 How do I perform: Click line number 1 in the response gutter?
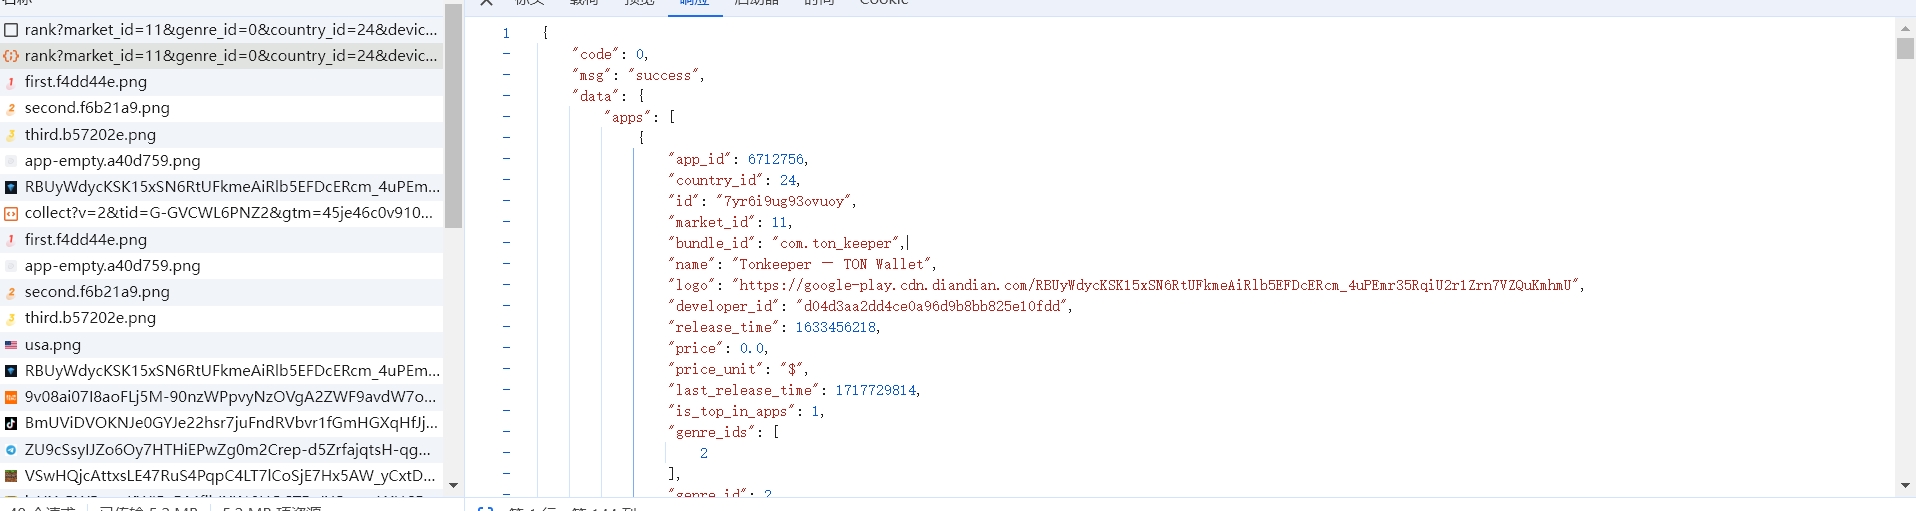click(506, 33)
